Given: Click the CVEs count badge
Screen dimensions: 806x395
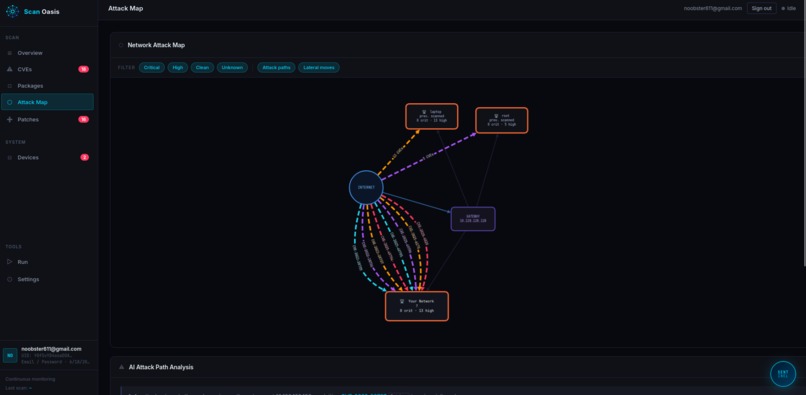Looking at the screenshot, I should [83, 69].
